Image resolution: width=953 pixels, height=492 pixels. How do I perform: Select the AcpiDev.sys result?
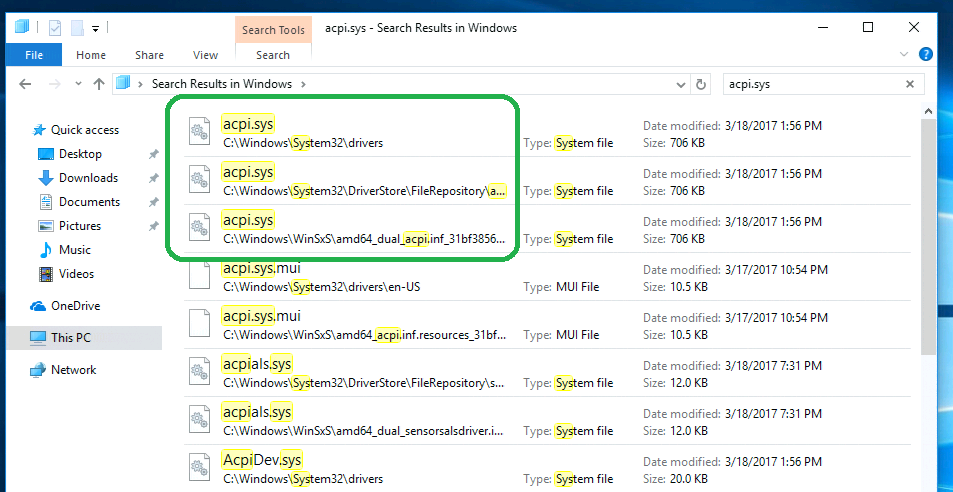(547, 469)
